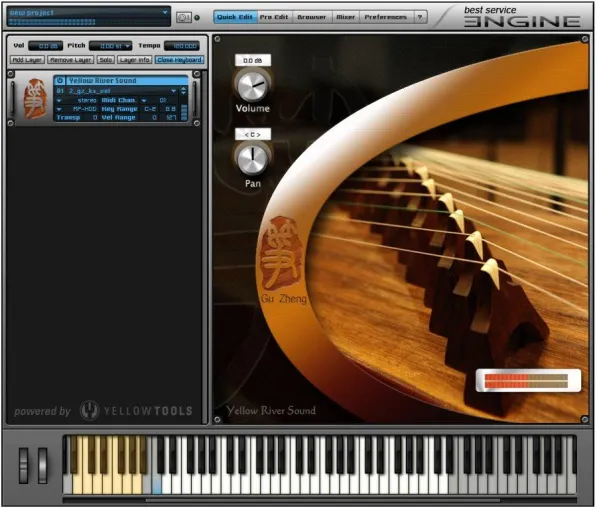Image resolution: width=597 pixels, height=508 pixels.
Task: Switch to the Pro Edit tab
Action: pyautogui.click(x=274, y=17)
